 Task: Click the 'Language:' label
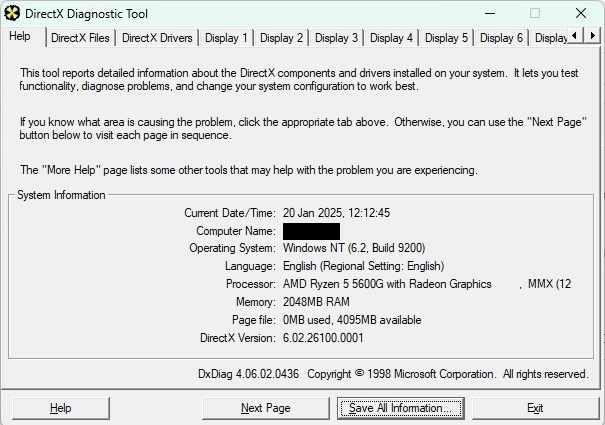tap(250, 266)
